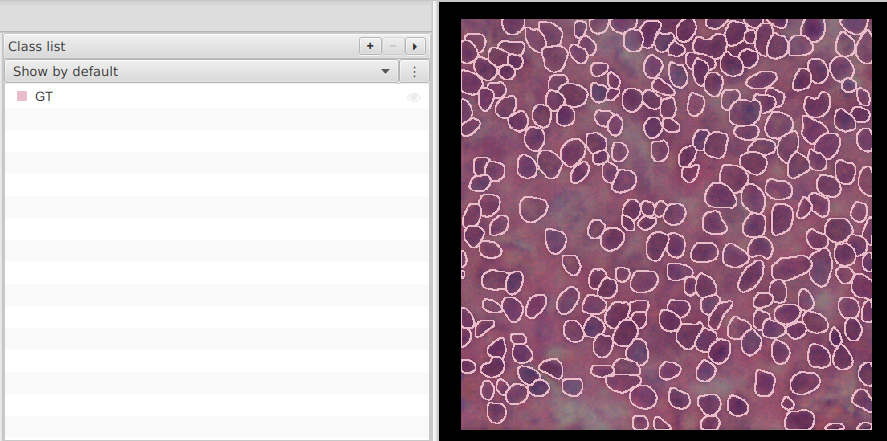Click the gray bar above Class list
Image resolution: width=887 pixels, height=441 pixels.
216,15
